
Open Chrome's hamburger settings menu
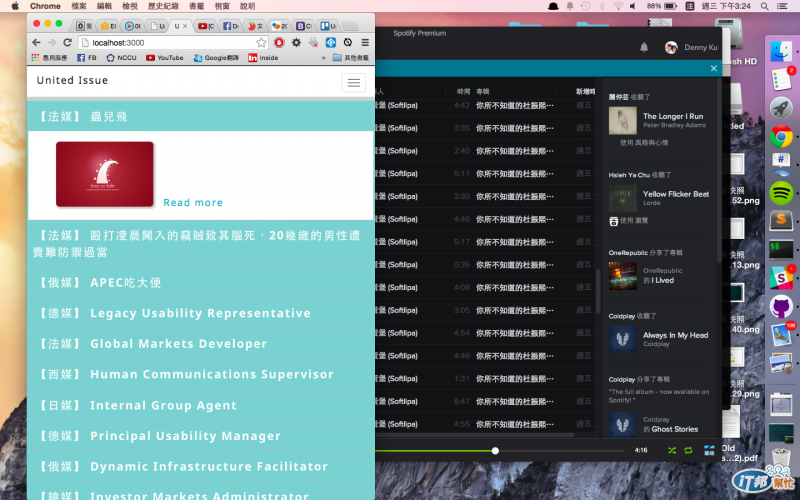(x=365, y=42)
